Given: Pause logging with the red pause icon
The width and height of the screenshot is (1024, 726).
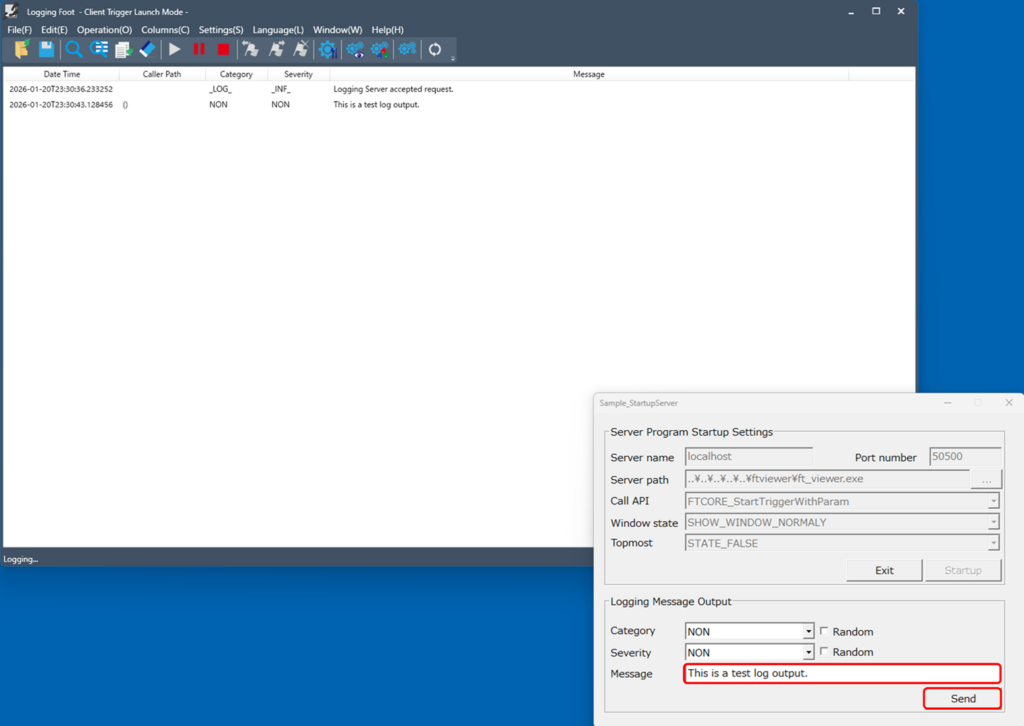Looking at the screenshot, I should 199,49.
